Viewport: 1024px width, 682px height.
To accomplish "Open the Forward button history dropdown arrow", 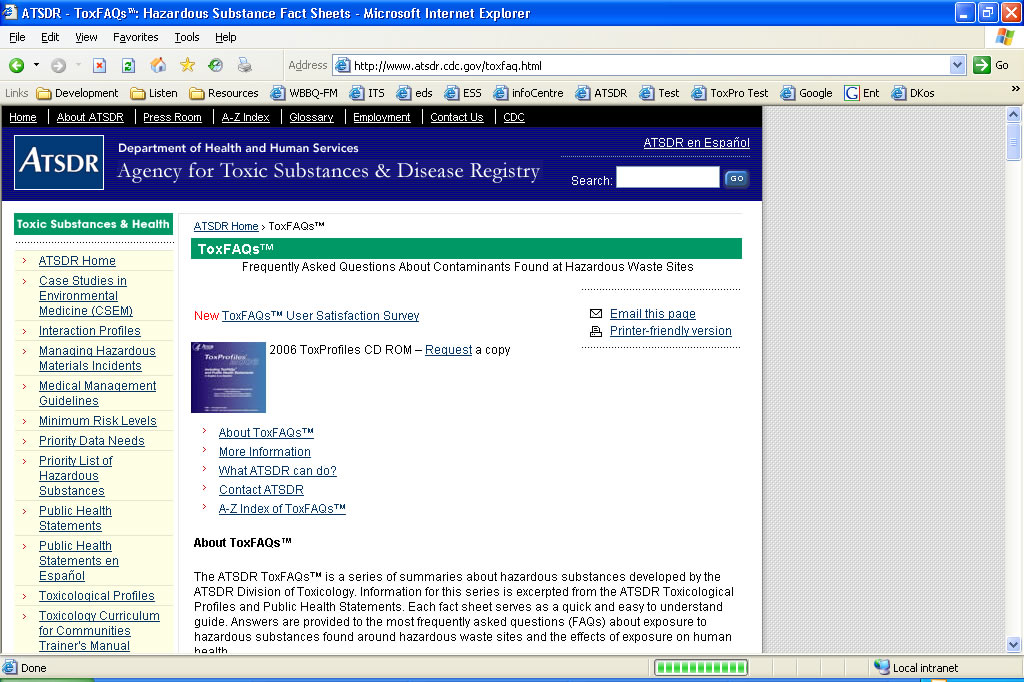I will 78,65.
